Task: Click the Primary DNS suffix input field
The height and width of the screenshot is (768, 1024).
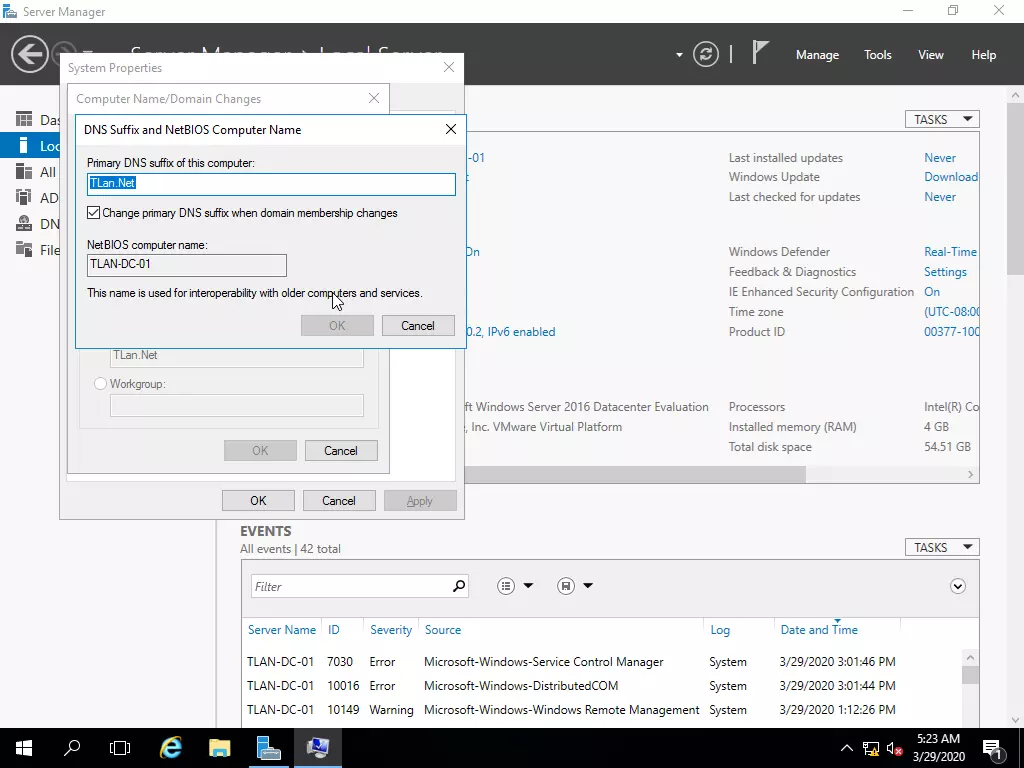Action: 271,184
